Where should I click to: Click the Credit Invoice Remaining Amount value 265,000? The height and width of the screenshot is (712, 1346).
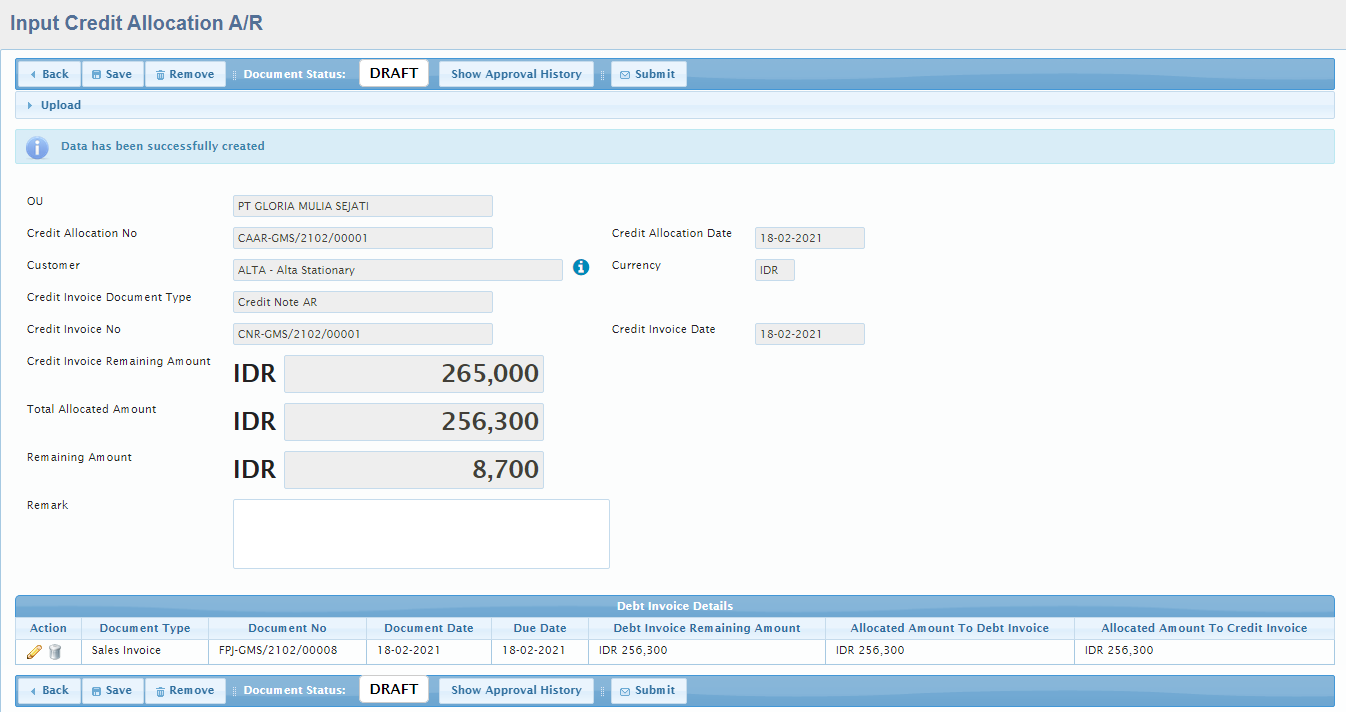(414, 374)
